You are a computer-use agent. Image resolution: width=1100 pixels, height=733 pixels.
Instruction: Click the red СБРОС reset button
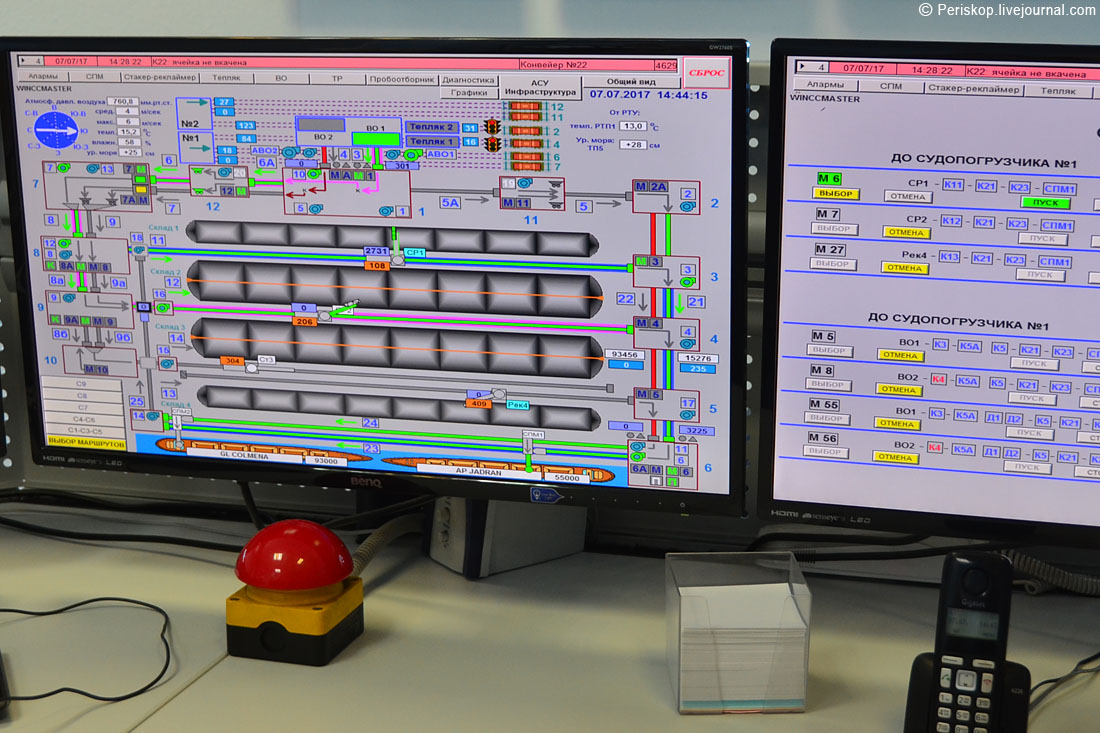[706, 73]
